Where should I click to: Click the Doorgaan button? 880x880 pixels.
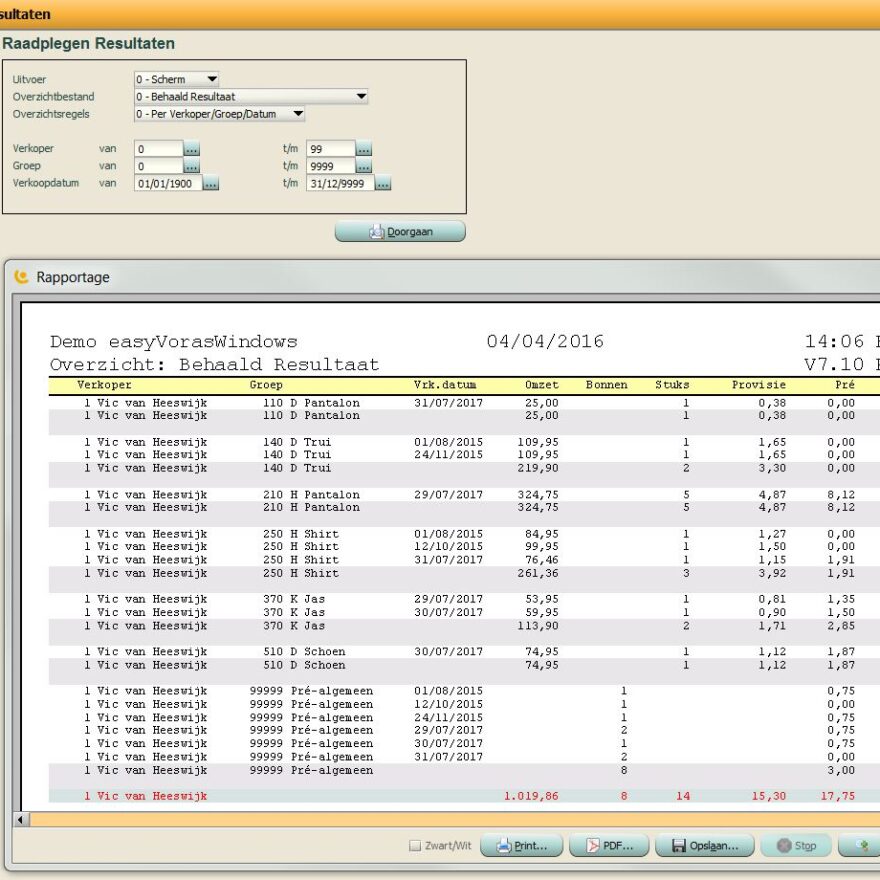(x=400, y=231)
